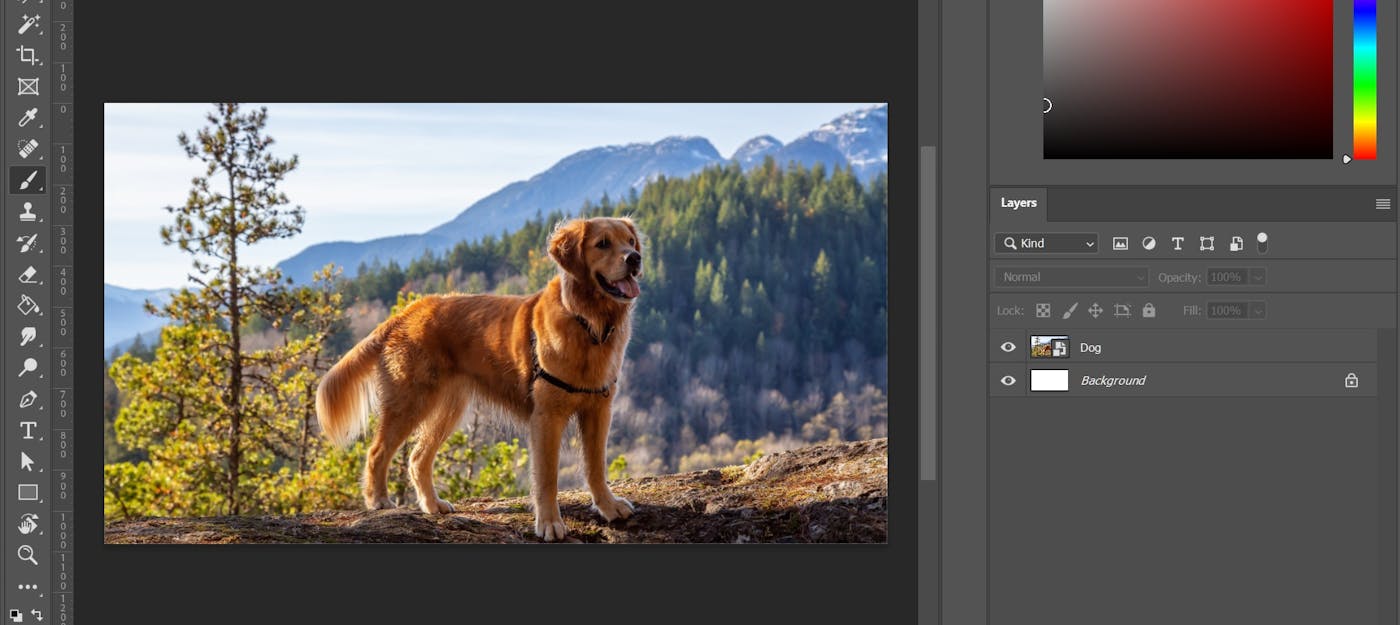Open the Opacity slider dropdown arrow
1400x625 pixels.
1258,277
